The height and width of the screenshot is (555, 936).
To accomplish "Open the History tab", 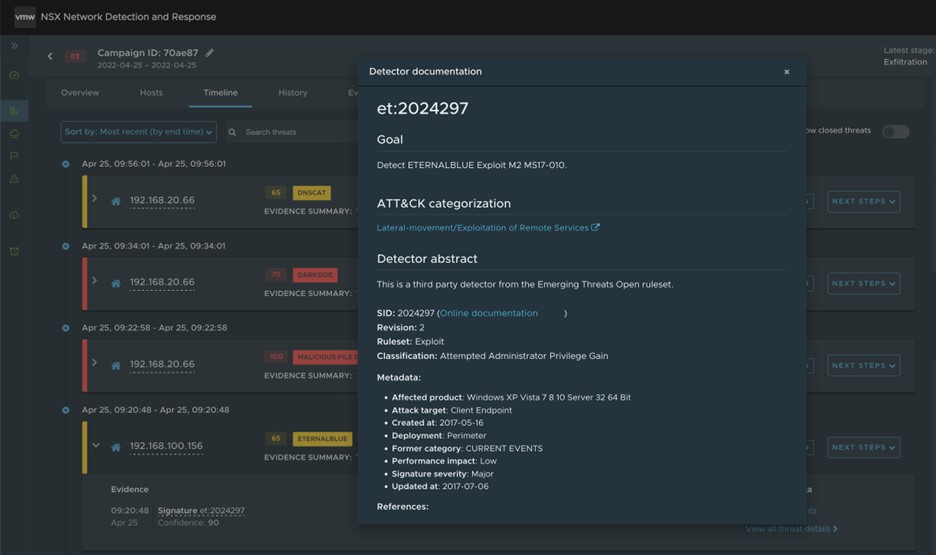I will coord(292,93).
